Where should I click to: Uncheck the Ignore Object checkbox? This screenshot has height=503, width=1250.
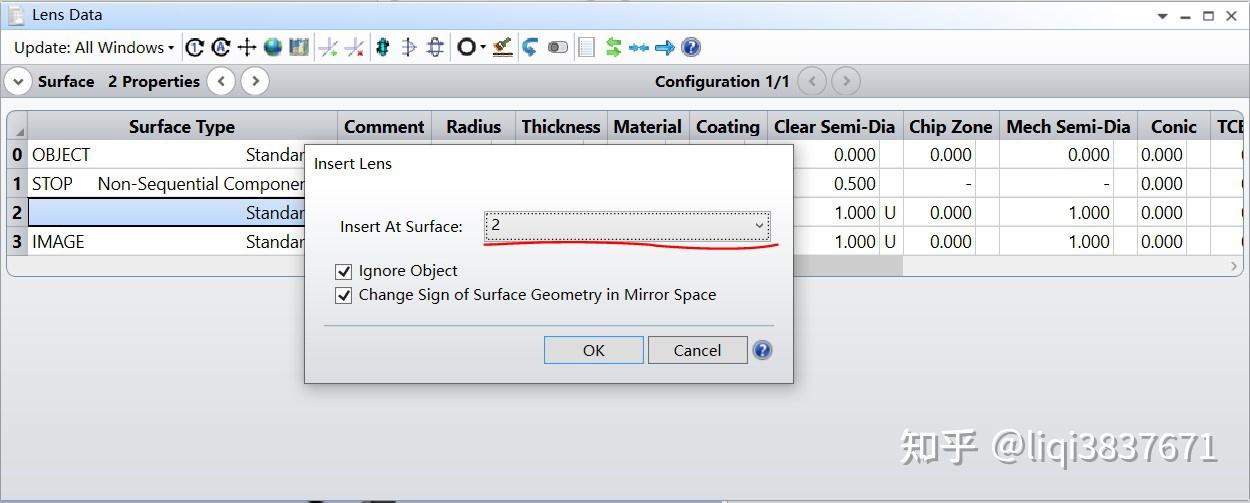pyautogui.click(x=344, y=271)
